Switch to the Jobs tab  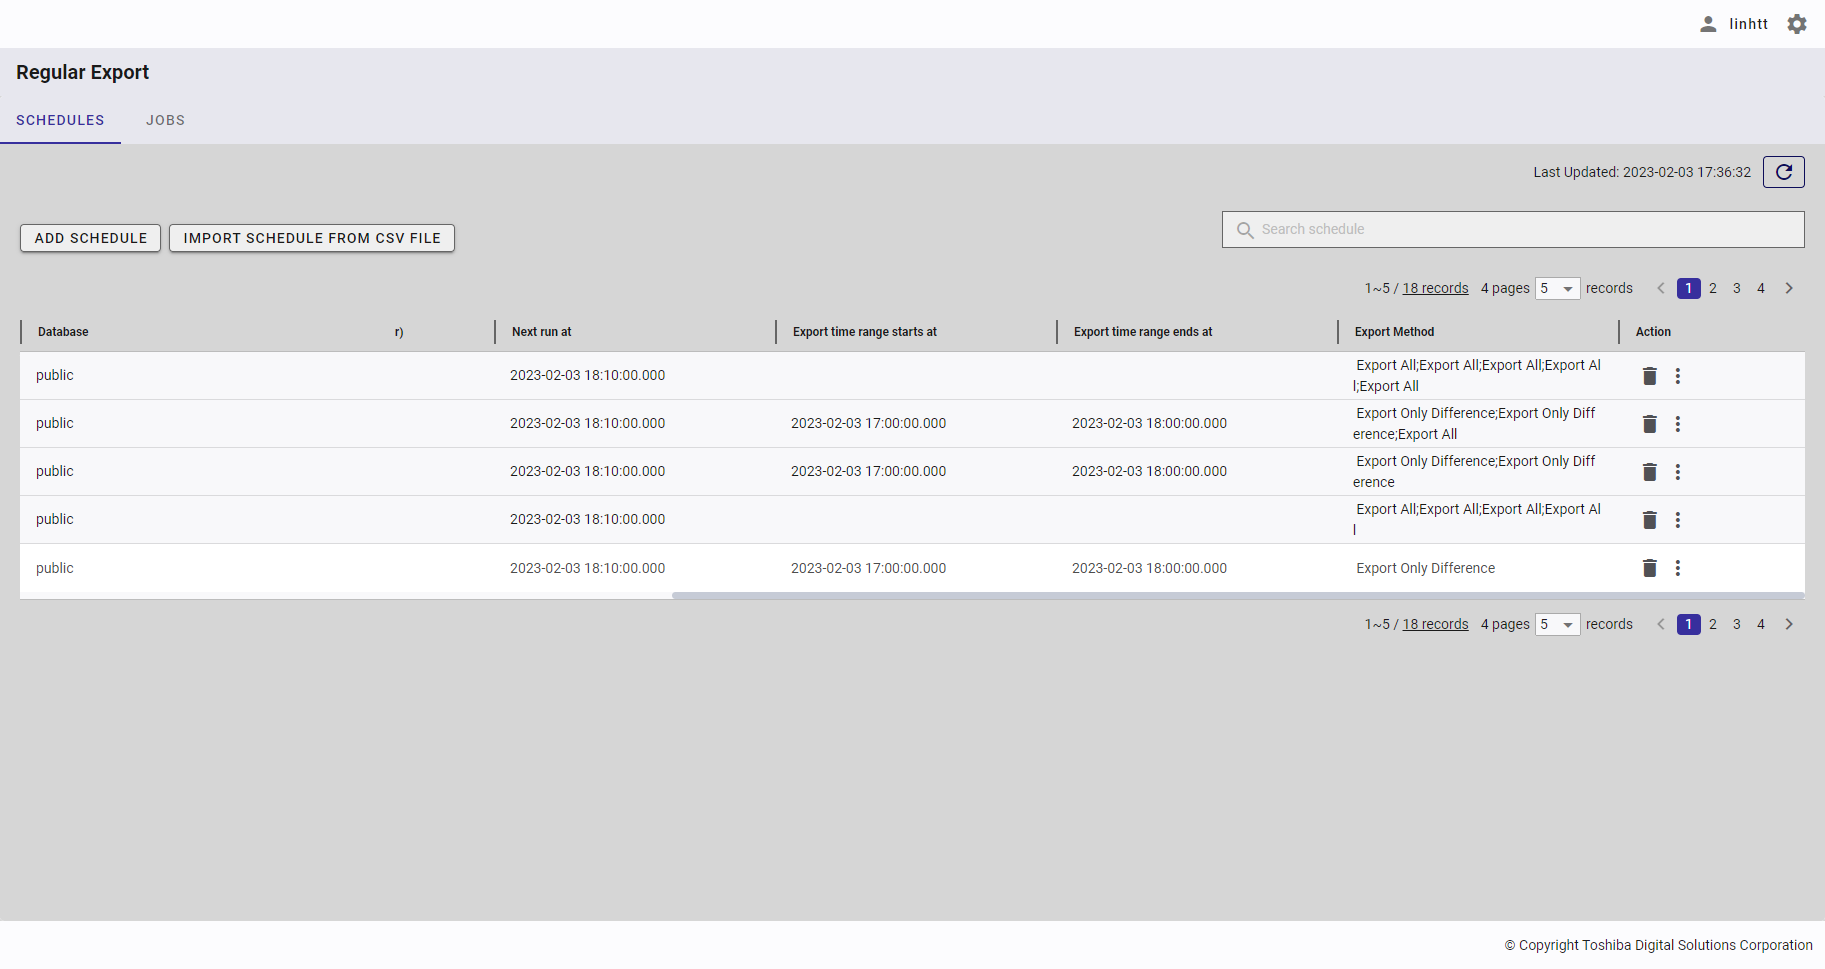(165, 120)
